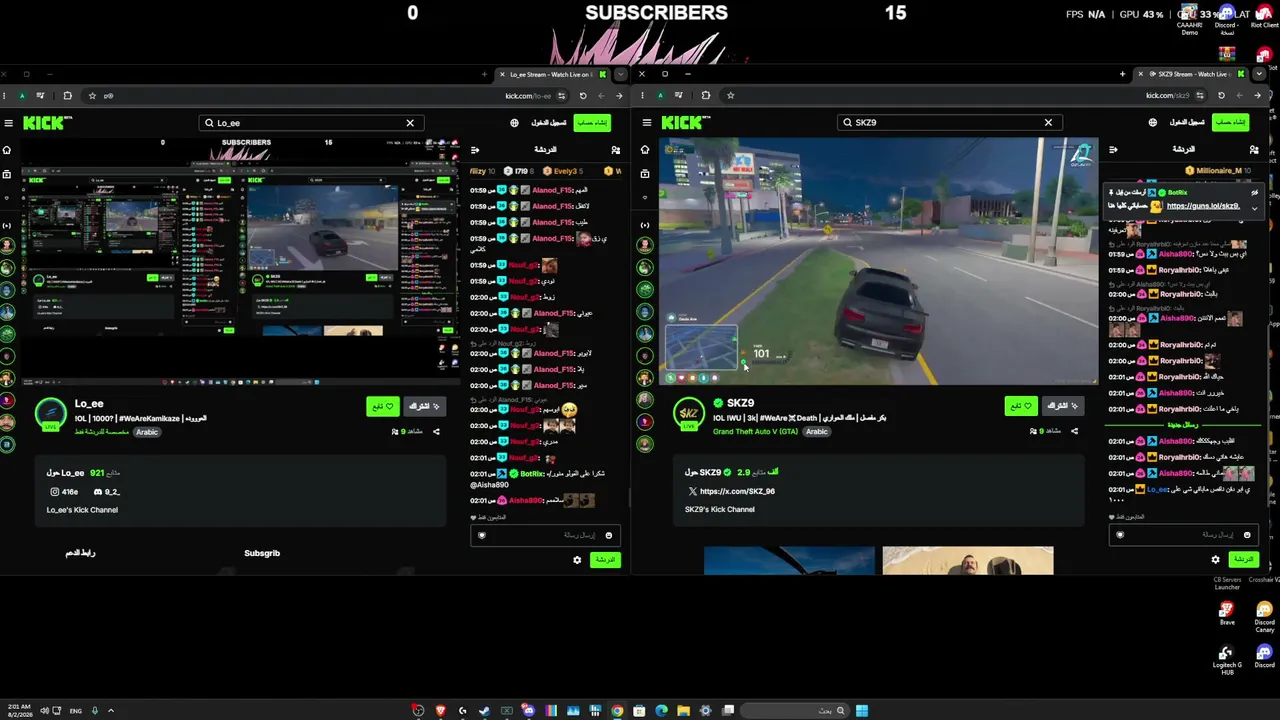
Task: Bookmark the page in the SKZ9 browser window
Action: pos(730,96)
